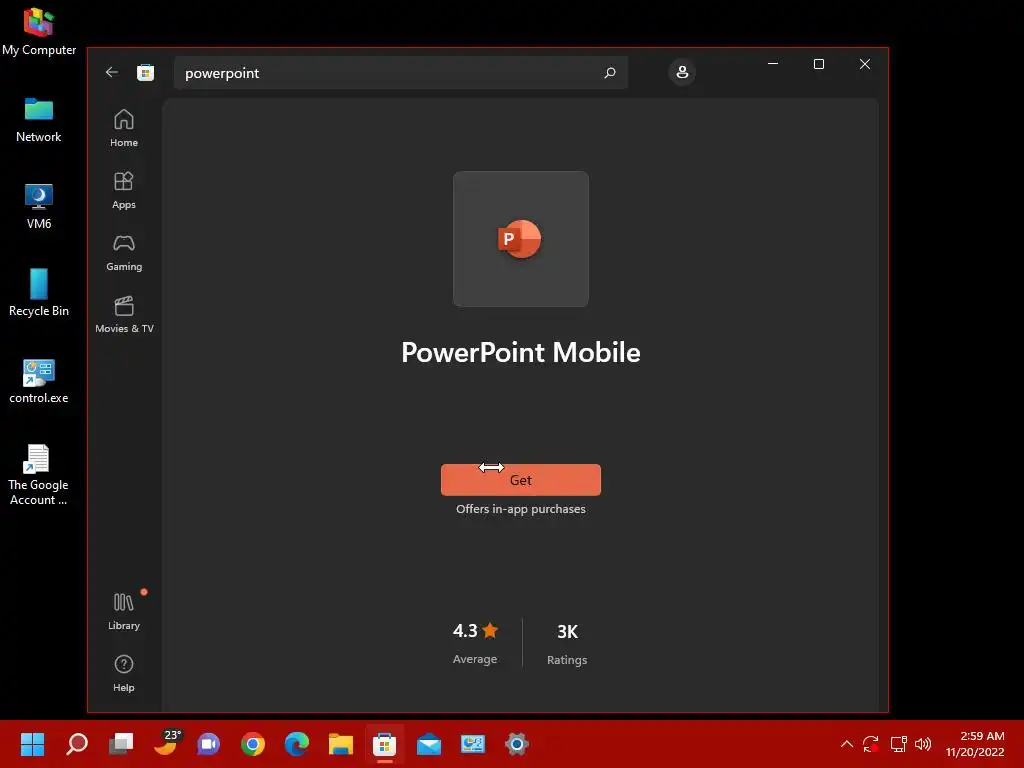Click the PowerPoint Mobile title text
Screen dimensions: 1024x768
pos(520,352)
